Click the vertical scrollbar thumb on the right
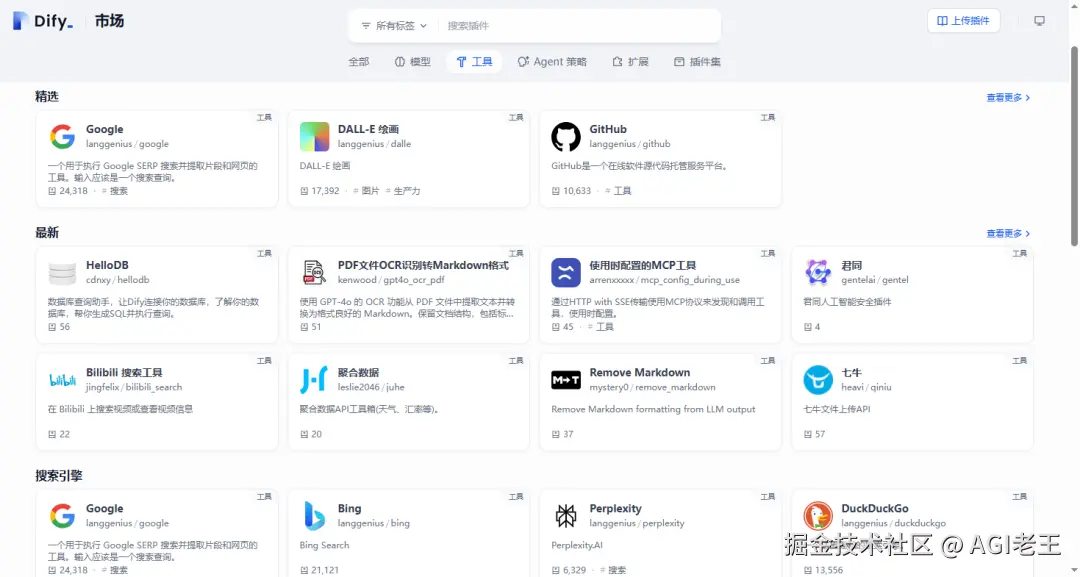Screen dimensions: 1080x577 coord(1074,146)
